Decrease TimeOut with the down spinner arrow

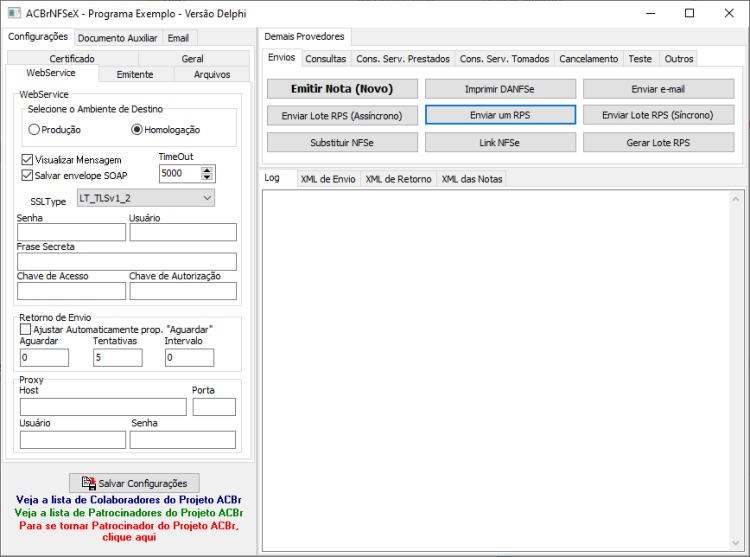pos(207,177)
